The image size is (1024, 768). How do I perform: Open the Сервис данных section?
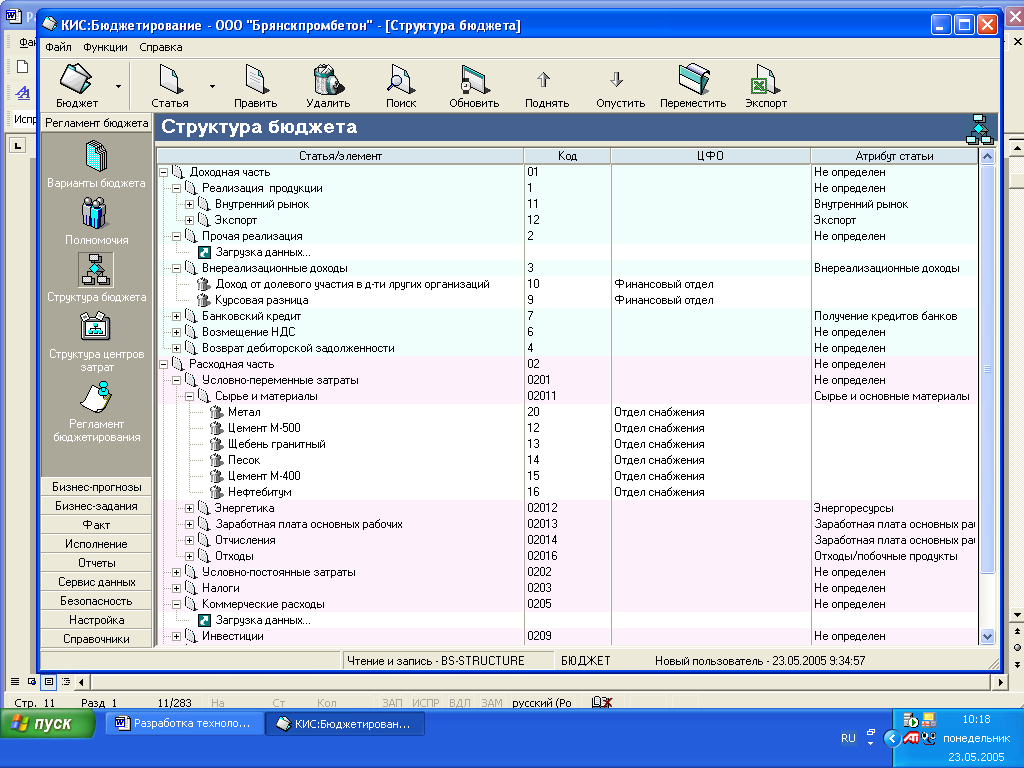click(97, 582)
